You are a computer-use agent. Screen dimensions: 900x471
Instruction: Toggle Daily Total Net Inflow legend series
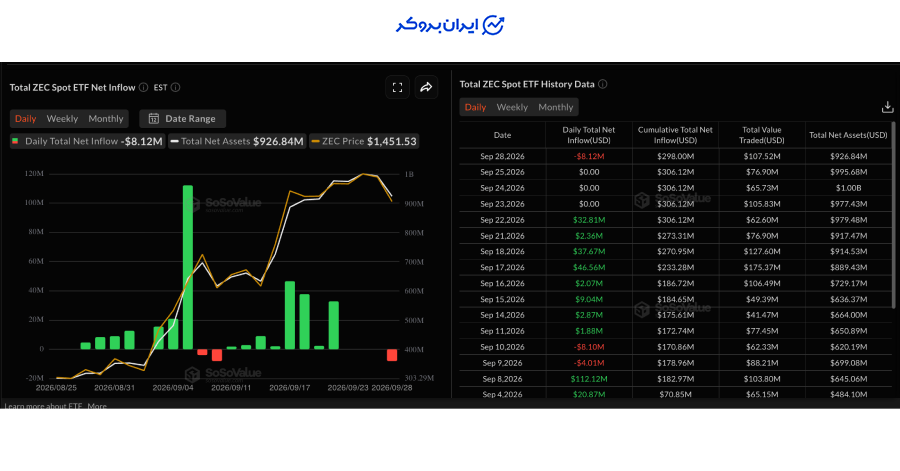point(88,141)
